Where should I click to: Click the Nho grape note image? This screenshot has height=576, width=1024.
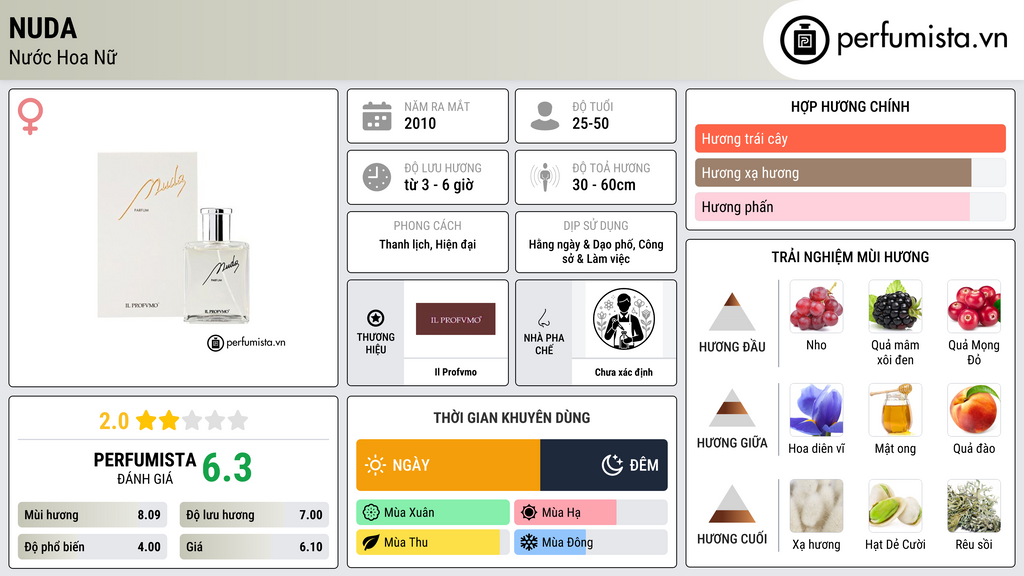[816, 306]
